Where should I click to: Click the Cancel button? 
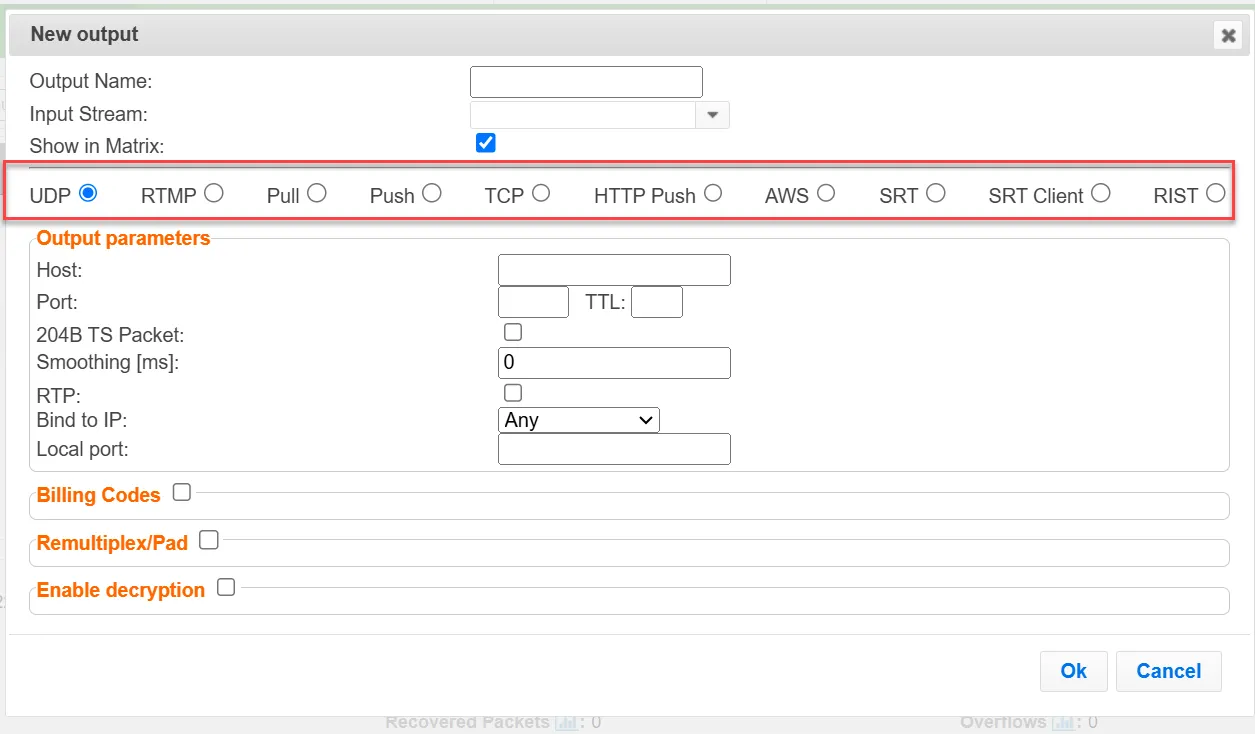click(x=1169, y=671)
